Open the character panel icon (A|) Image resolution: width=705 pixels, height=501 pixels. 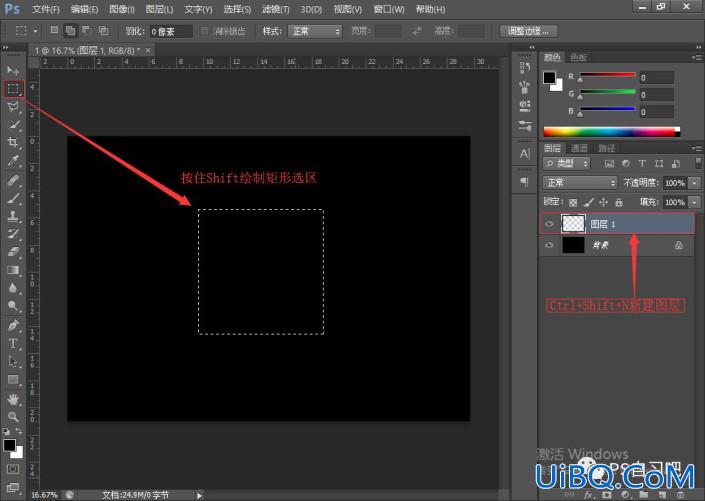(525, 154)
